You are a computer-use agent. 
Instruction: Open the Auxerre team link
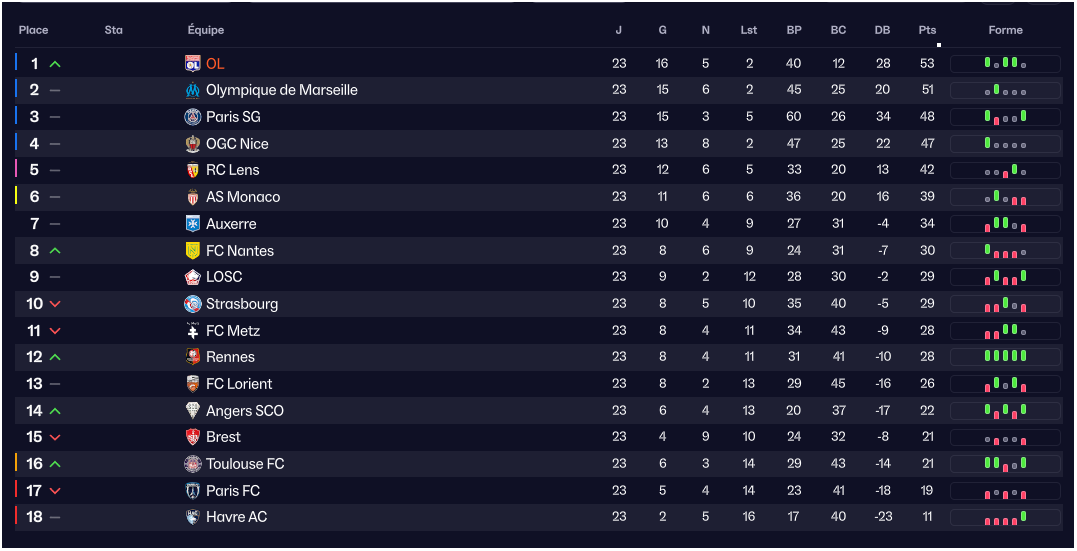click(x=231, y=224)
